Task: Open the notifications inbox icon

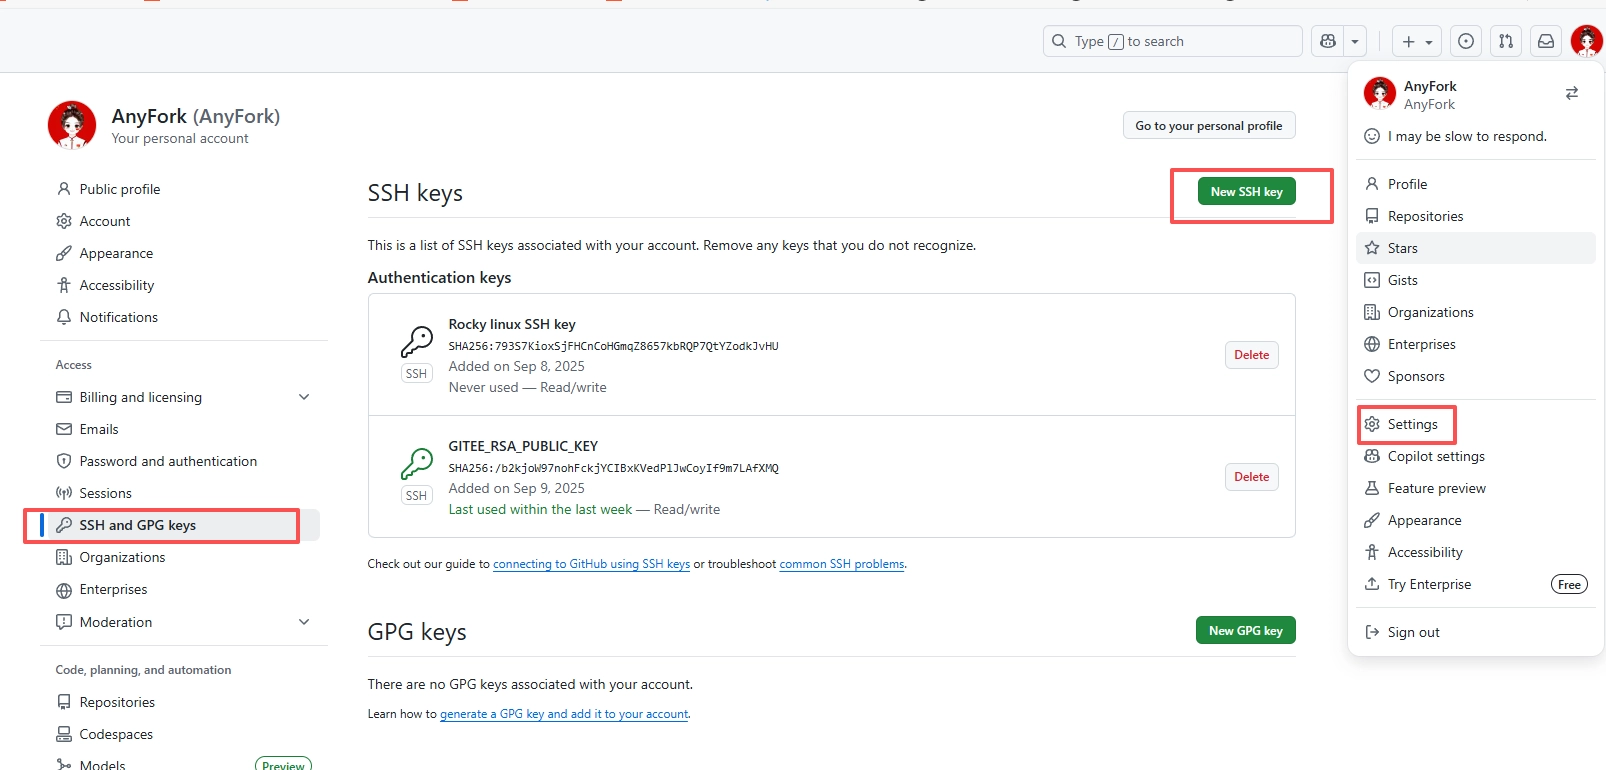Action: tap(1545, 41)
